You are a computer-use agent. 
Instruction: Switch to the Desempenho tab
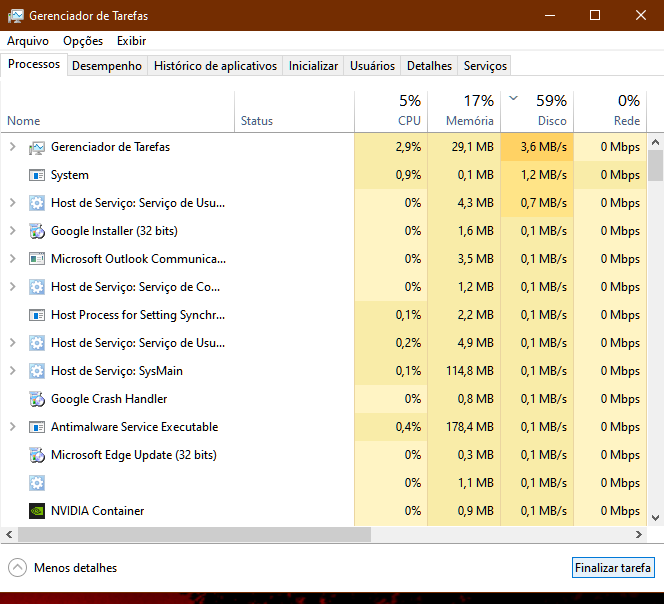coord(107,66)
